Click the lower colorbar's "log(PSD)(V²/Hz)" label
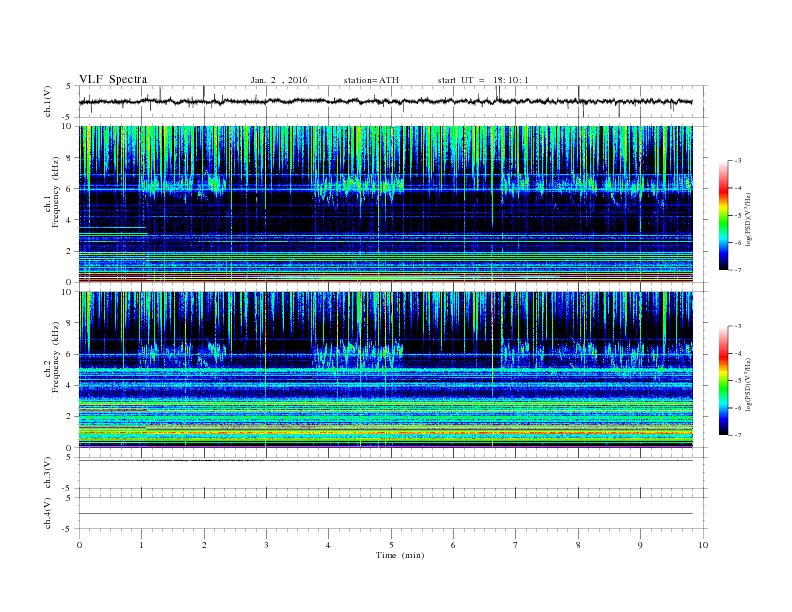This screenshot has height=612, width=792. pyautogui.click(x=748, y=384)
